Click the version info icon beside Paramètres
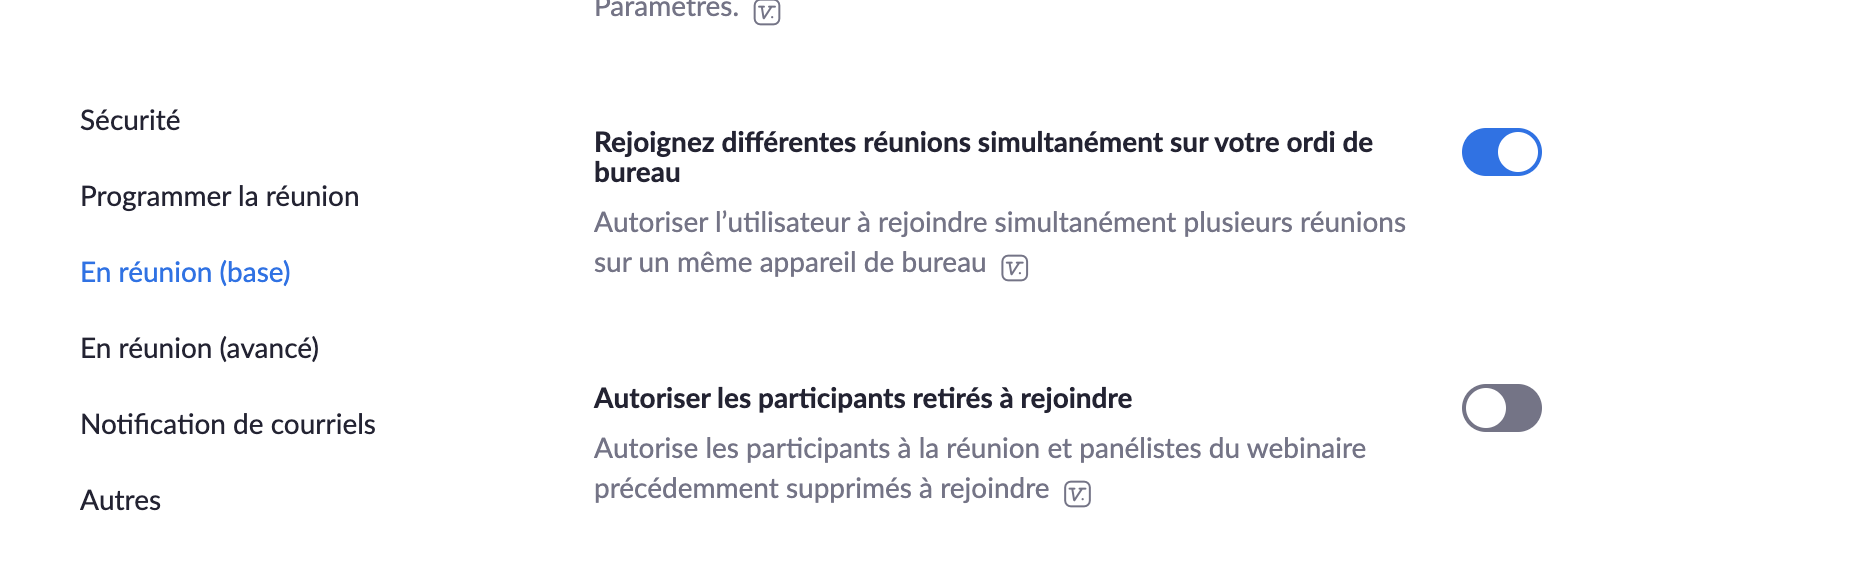The width and height of the screenshot is (1850, 584). [x=767, y=12]
